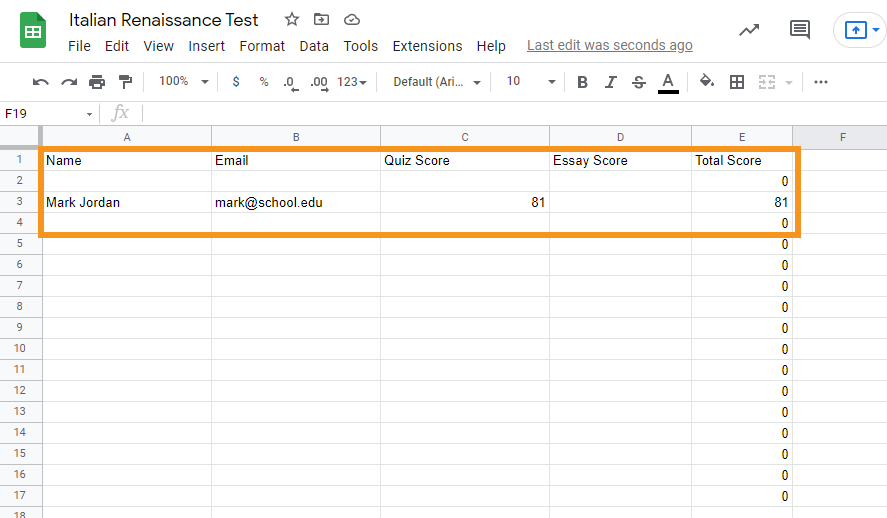Apply percent format to cells
Image resolution: width=887 pixels, height=518 pixels.
(x=264, y=82)
